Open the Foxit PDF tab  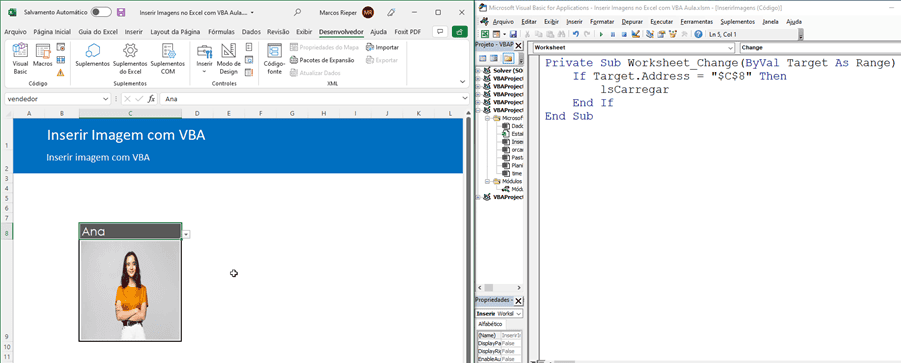click(407, 32)
